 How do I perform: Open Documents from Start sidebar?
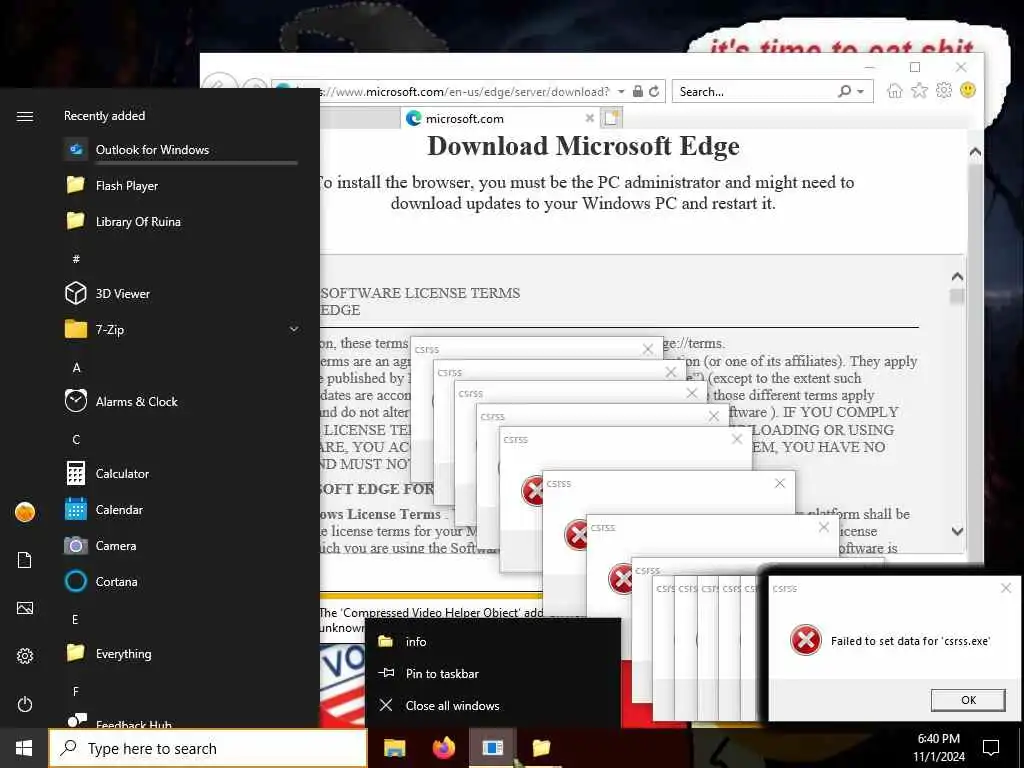click(x=25, y=560)
